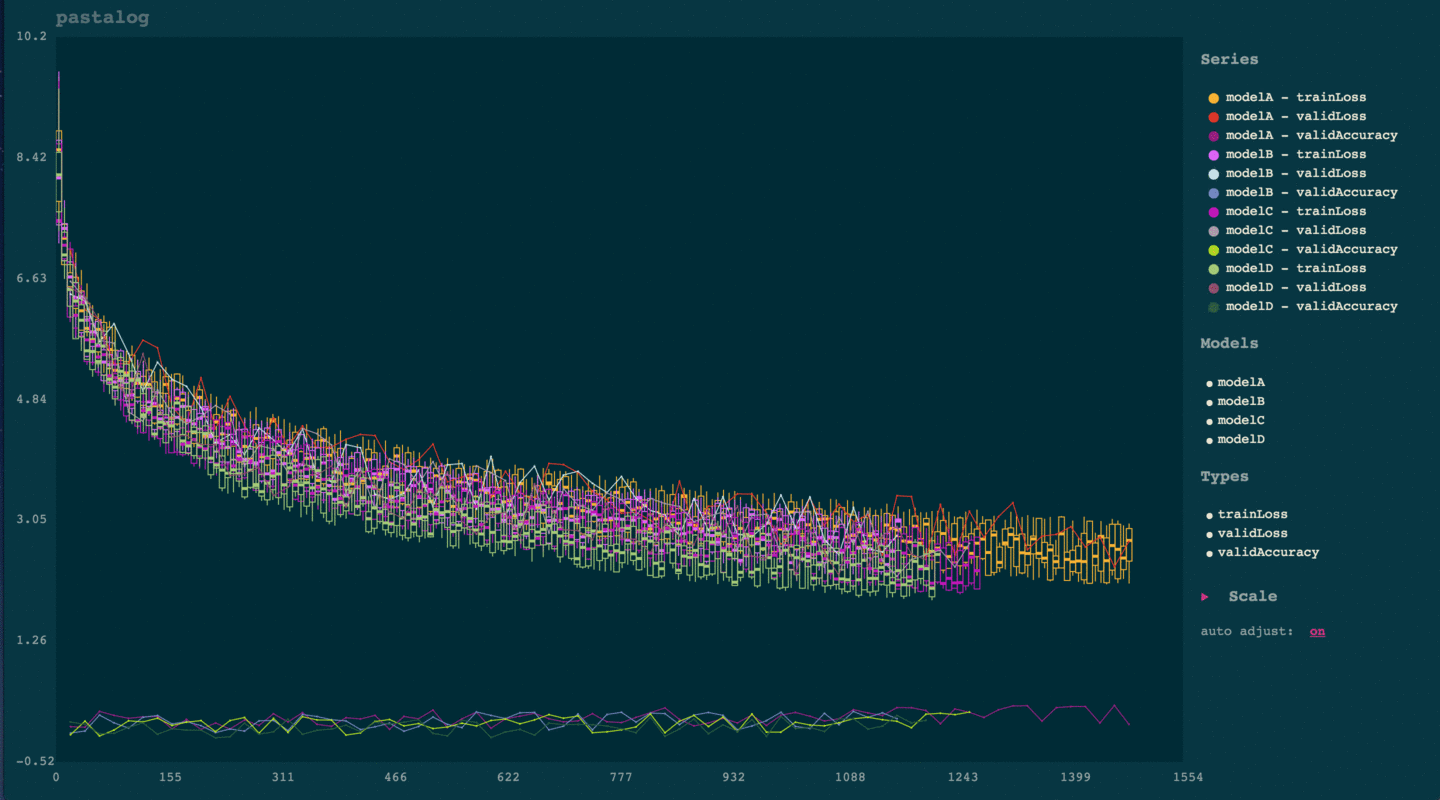The image size is (1440, 800).
Task: Toggle the trainLoss type filter
Action: point(1253,514)
